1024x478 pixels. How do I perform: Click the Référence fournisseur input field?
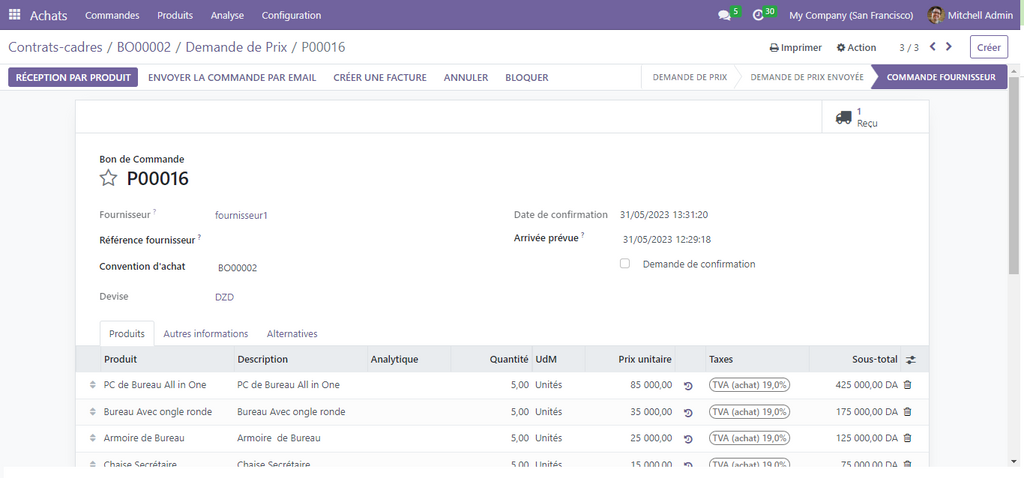350,240
